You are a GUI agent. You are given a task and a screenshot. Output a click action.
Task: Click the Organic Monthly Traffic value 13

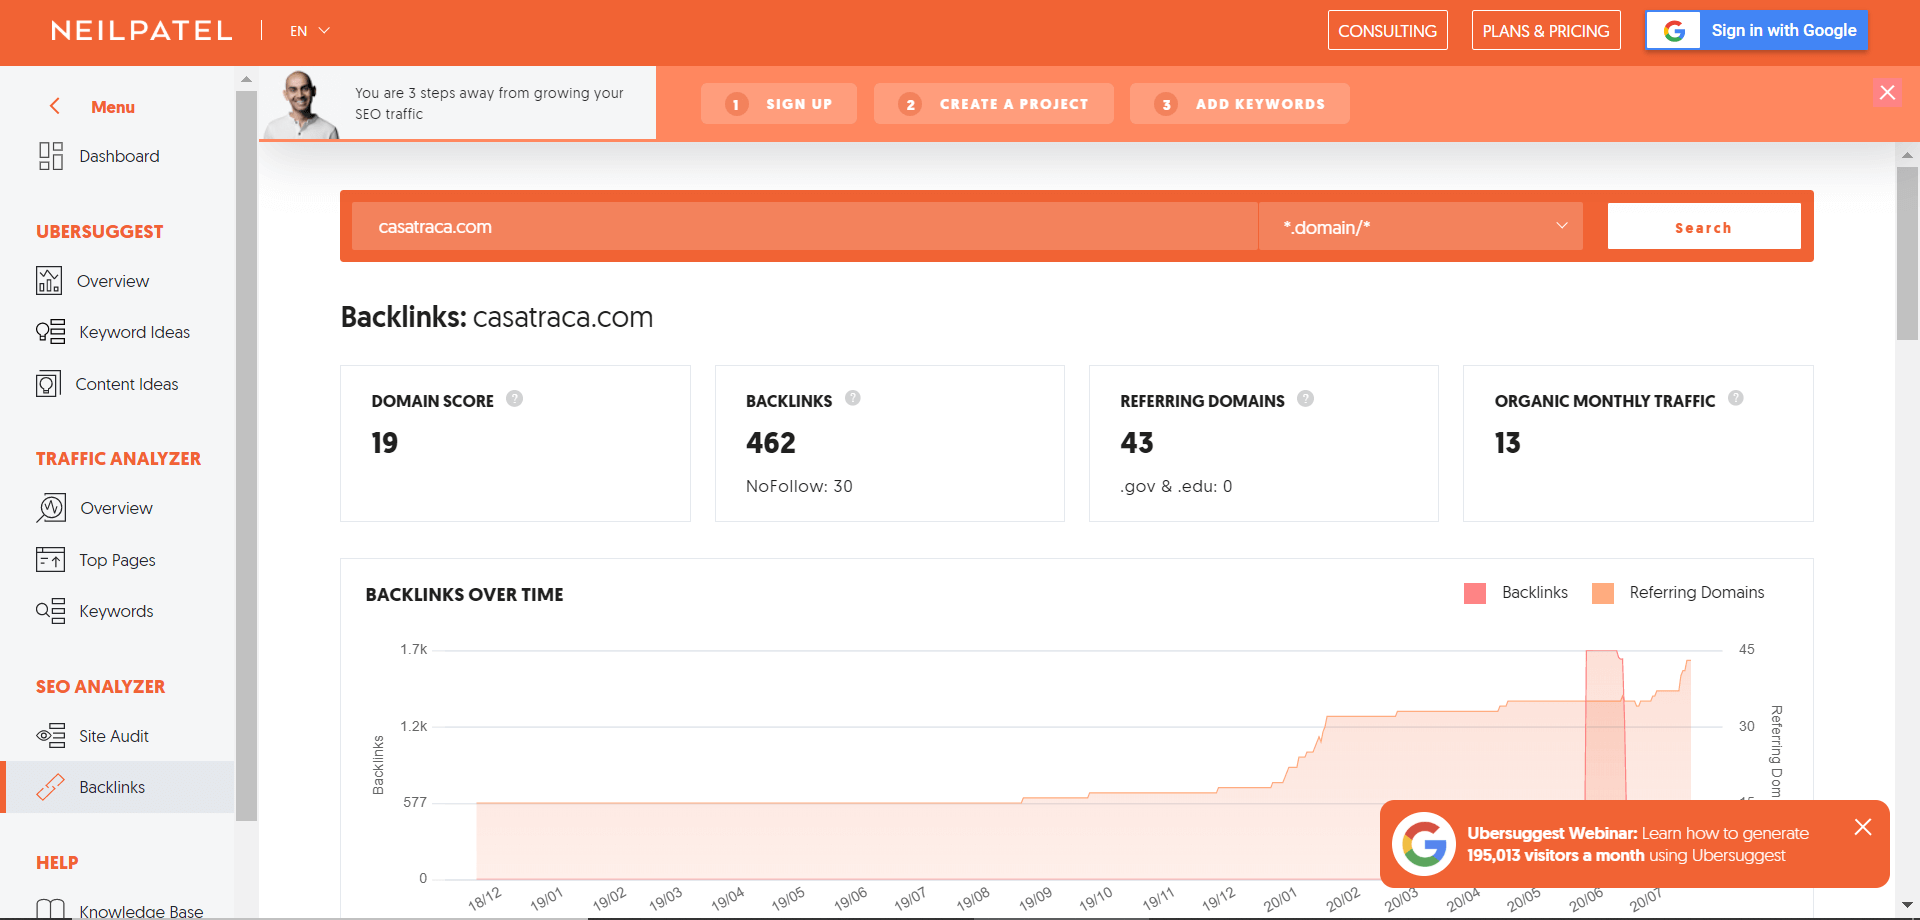[1508, 443]
